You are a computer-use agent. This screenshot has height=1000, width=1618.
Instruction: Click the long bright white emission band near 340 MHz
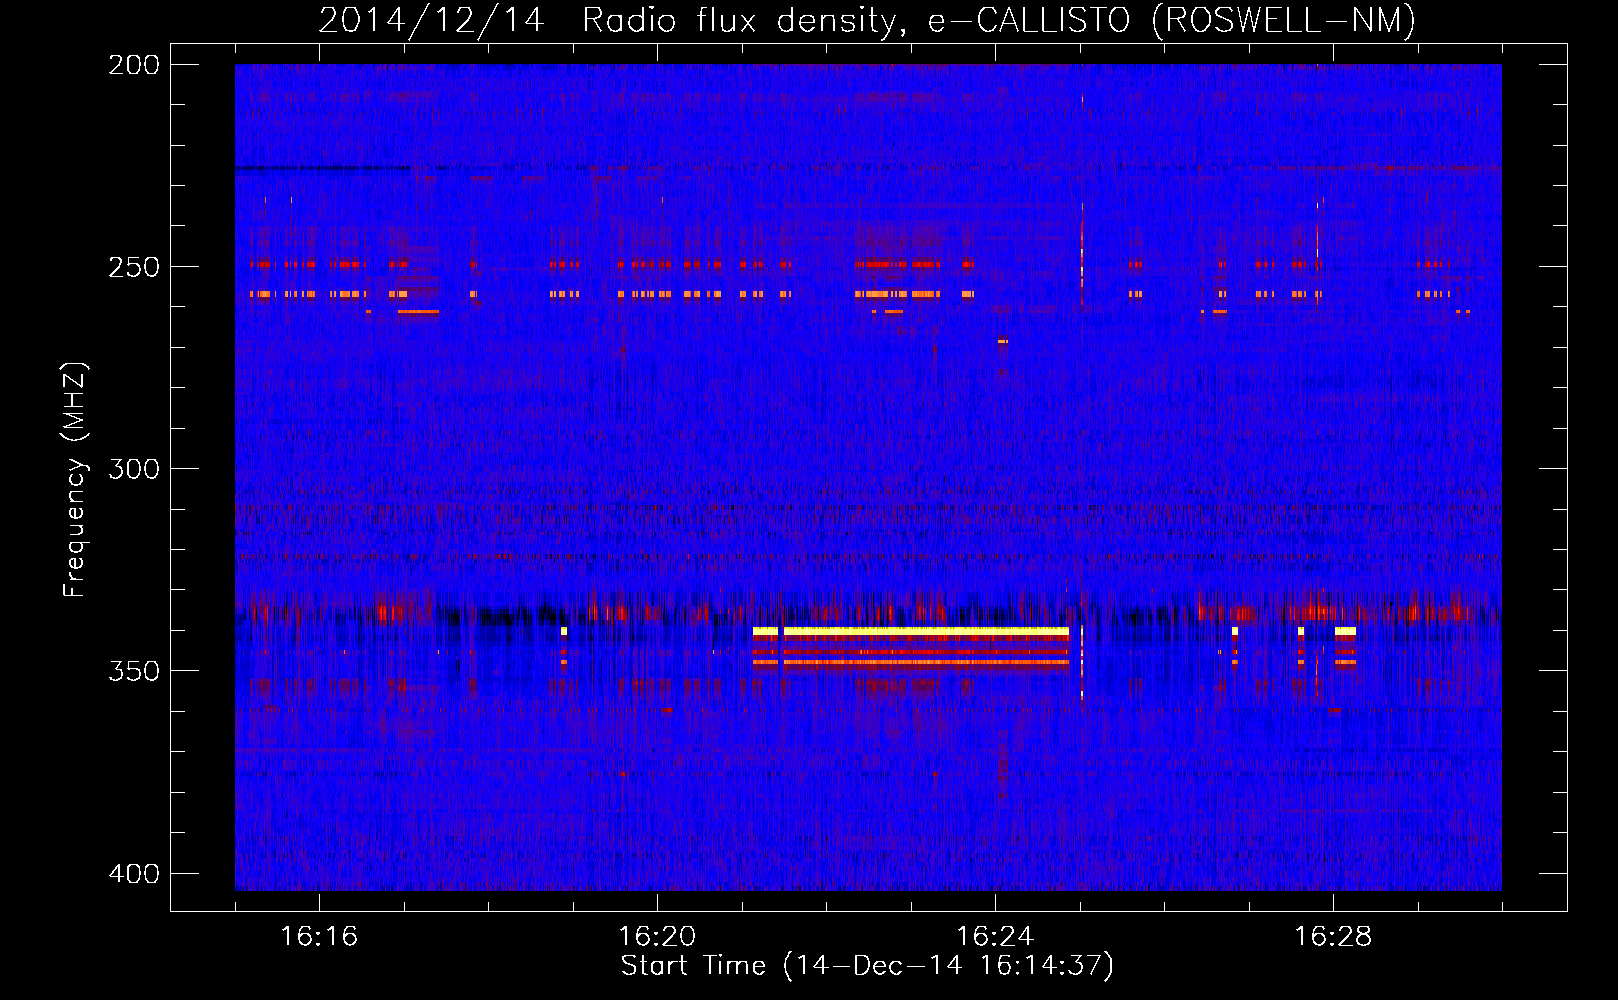(x=926, y=631)
